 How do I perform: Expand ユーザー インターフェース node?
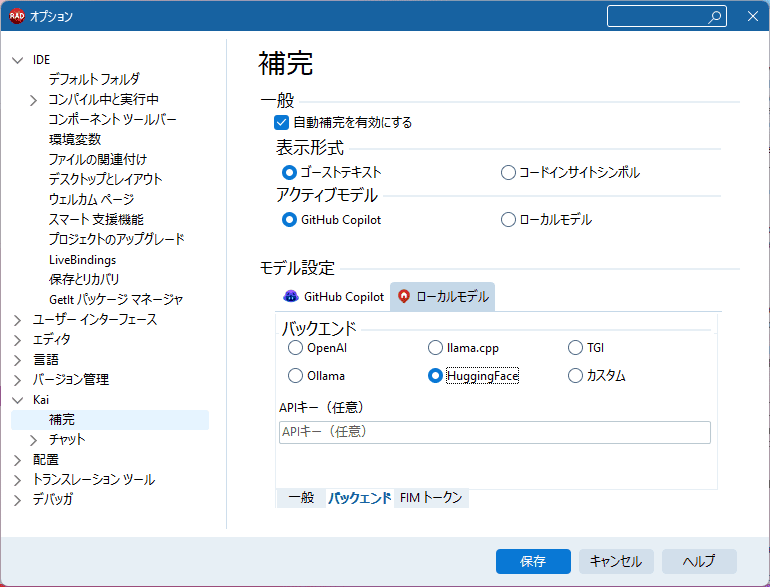click(18, 320)
